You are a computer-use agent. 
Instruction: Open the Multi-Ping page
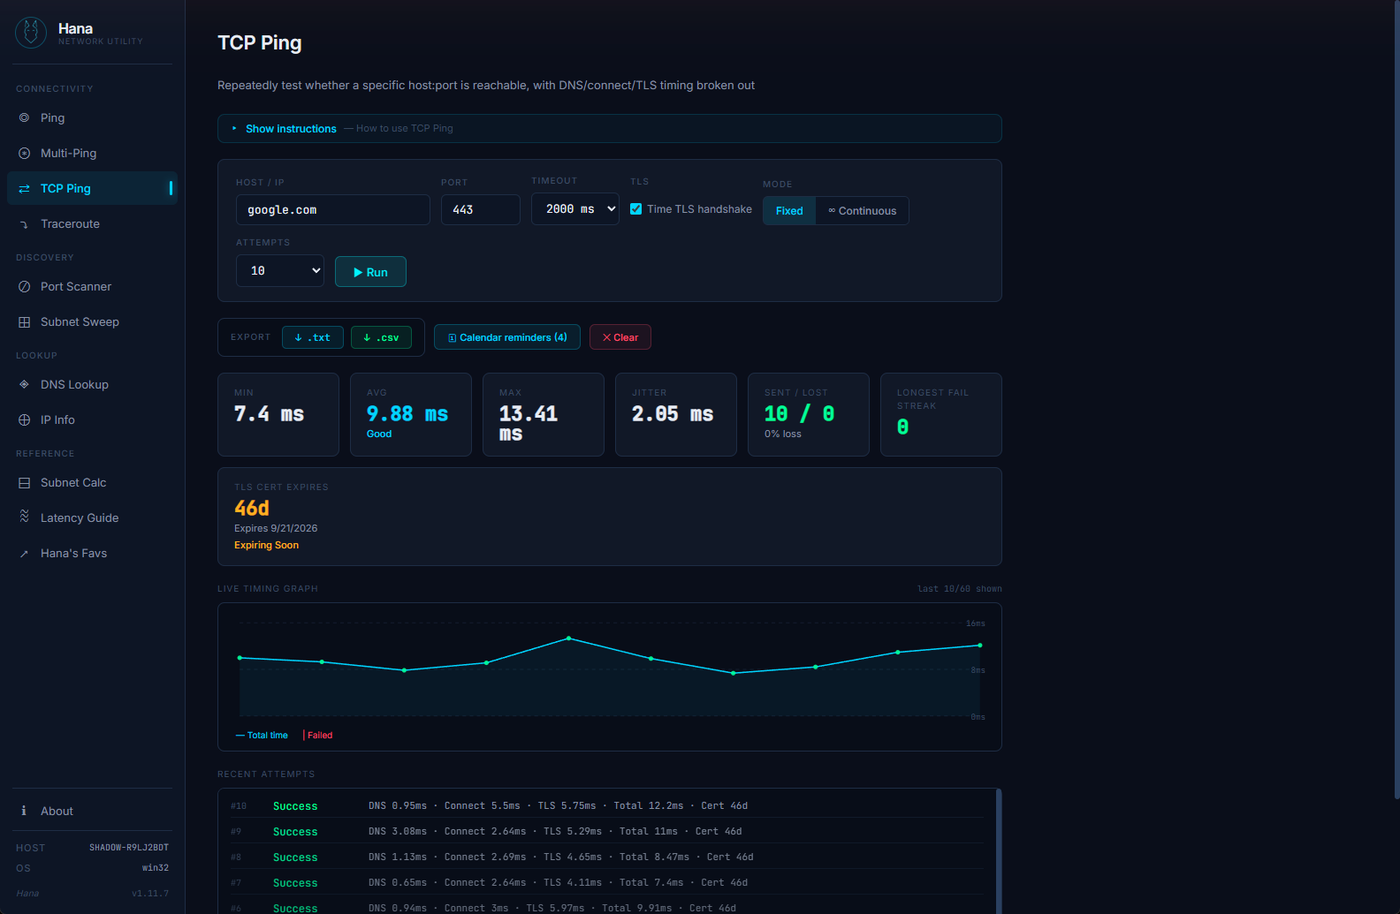(x=92, y=153)
